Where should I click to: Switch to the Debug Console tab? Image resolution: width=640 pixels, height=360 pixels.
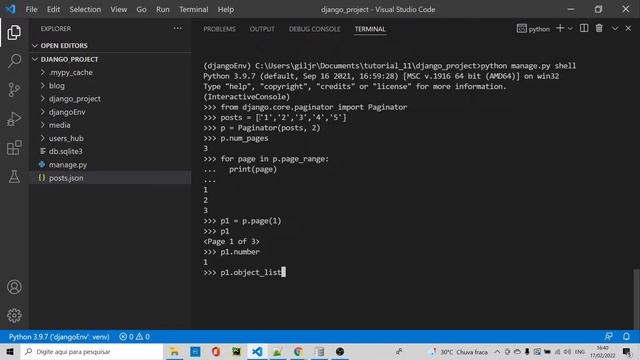(x=314, y=29)
